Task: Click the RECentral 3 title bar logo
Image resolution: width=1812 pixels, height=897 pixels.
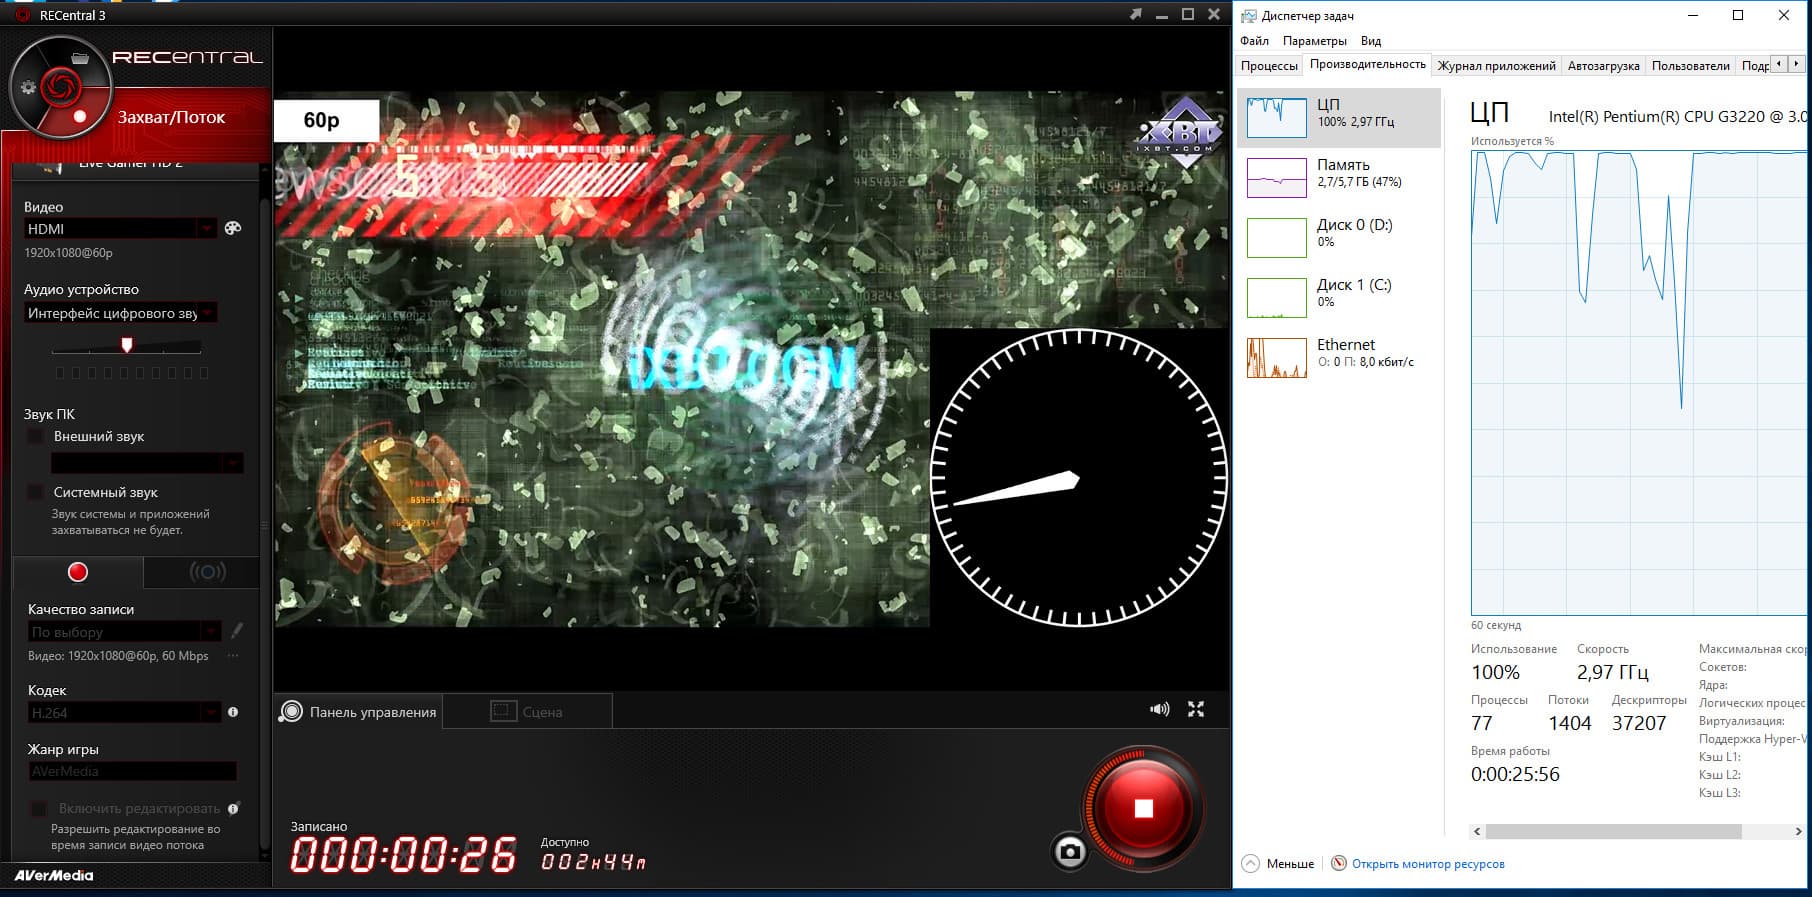Action: [23, 15]
